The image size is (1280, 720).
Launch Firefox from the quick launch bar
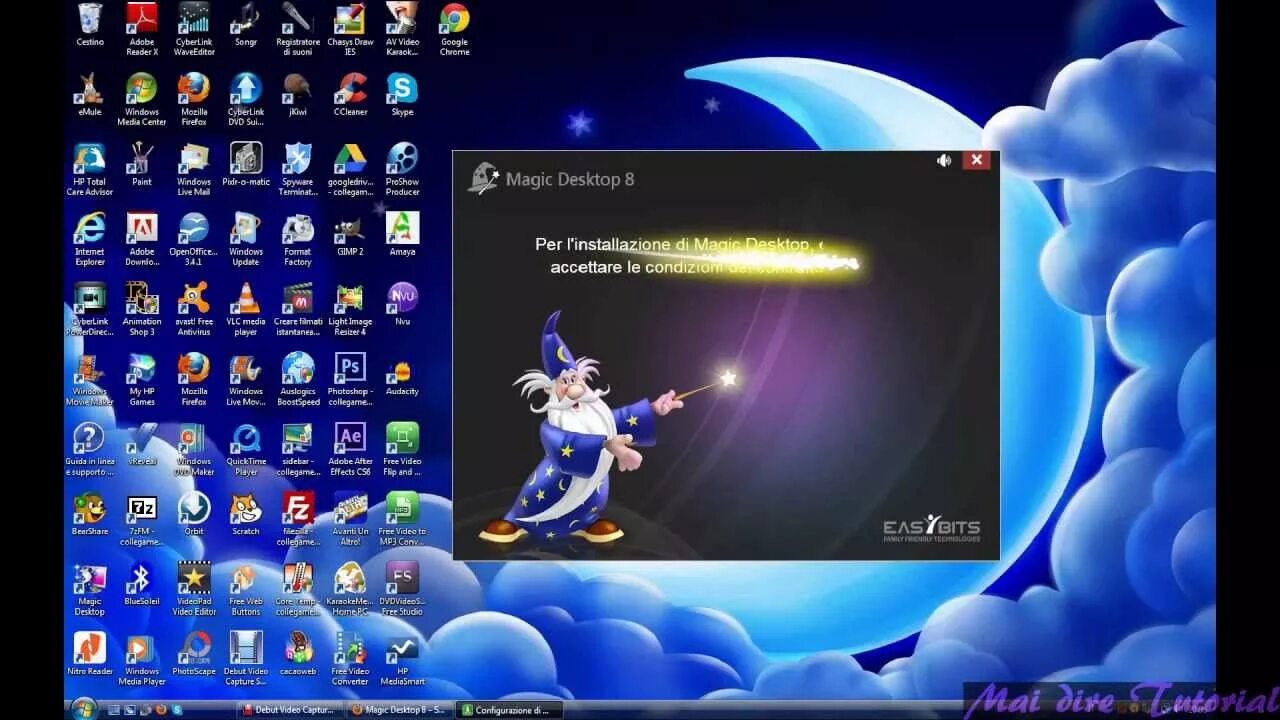pyautogui.click(x=160, y=710)
